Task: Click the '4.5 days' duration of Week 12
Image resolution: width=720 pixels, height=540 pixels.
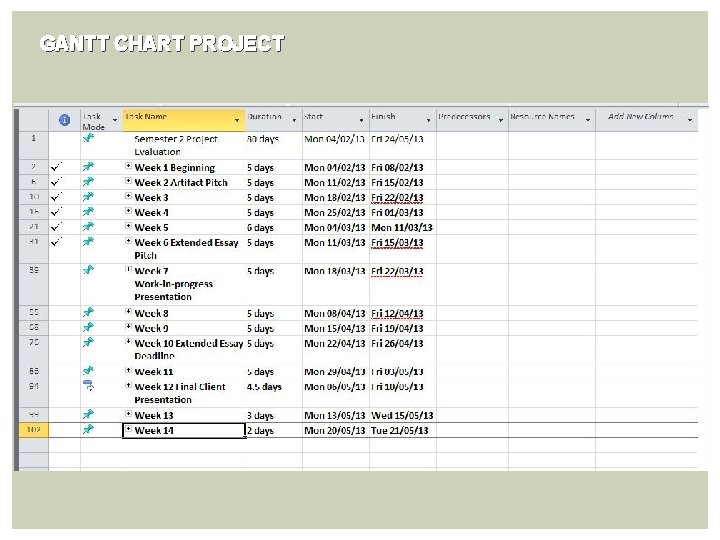Action: click(x=264, y=387)
